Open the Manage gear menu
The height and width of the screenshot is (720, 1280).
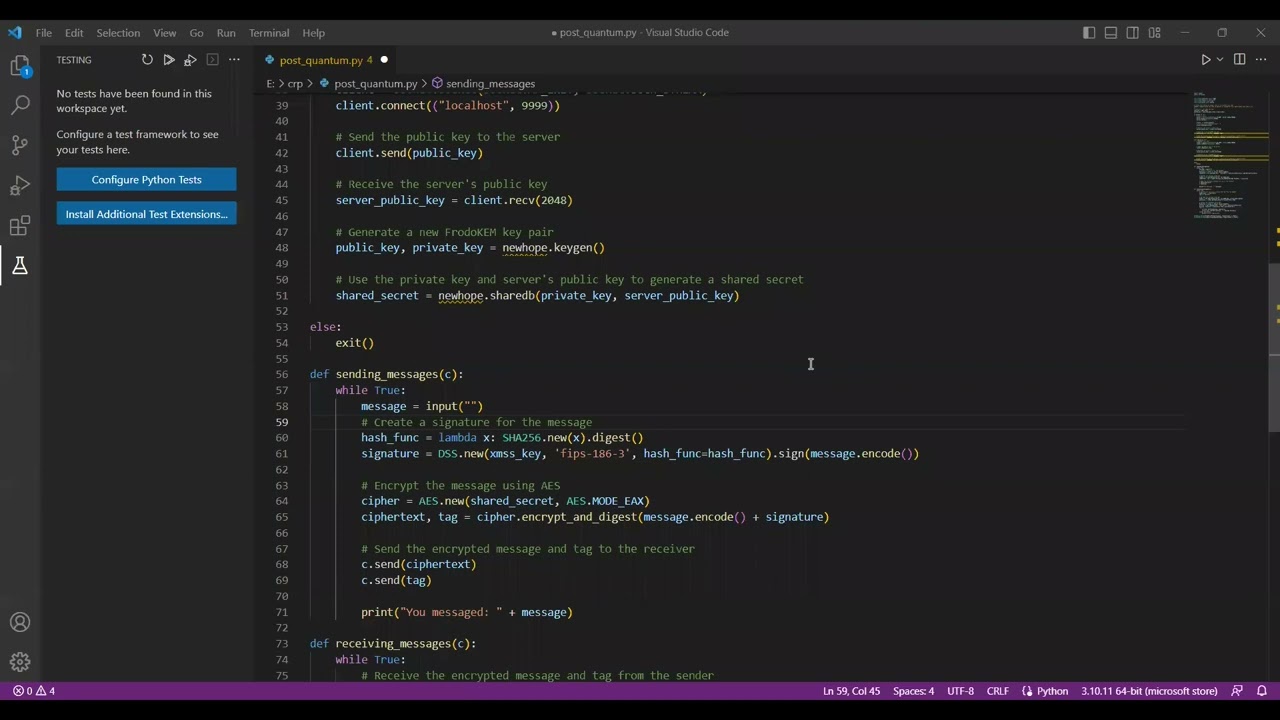(x=20, y=662)
